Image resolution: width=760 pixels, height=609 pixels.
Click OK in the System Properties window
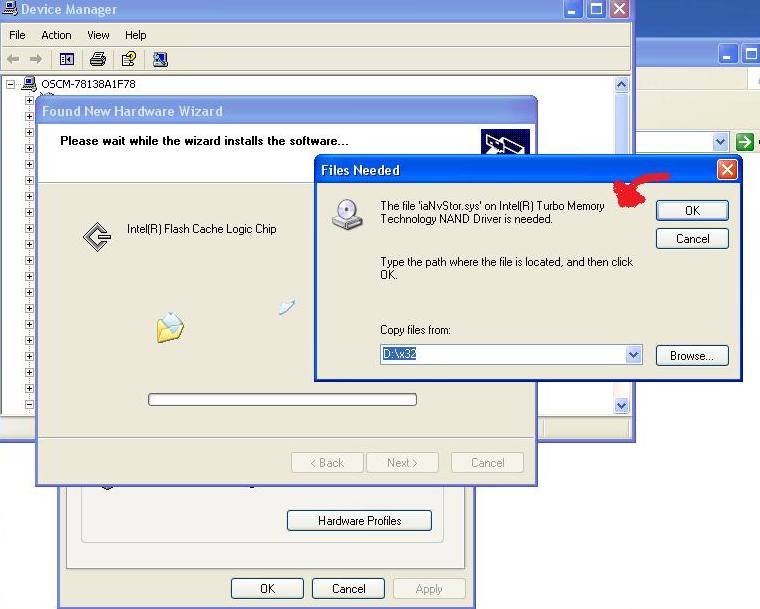click(267, 588)
